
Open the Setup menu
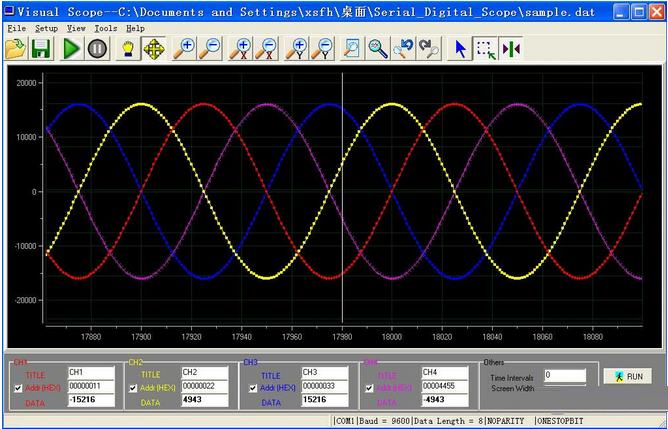point(46,28)
